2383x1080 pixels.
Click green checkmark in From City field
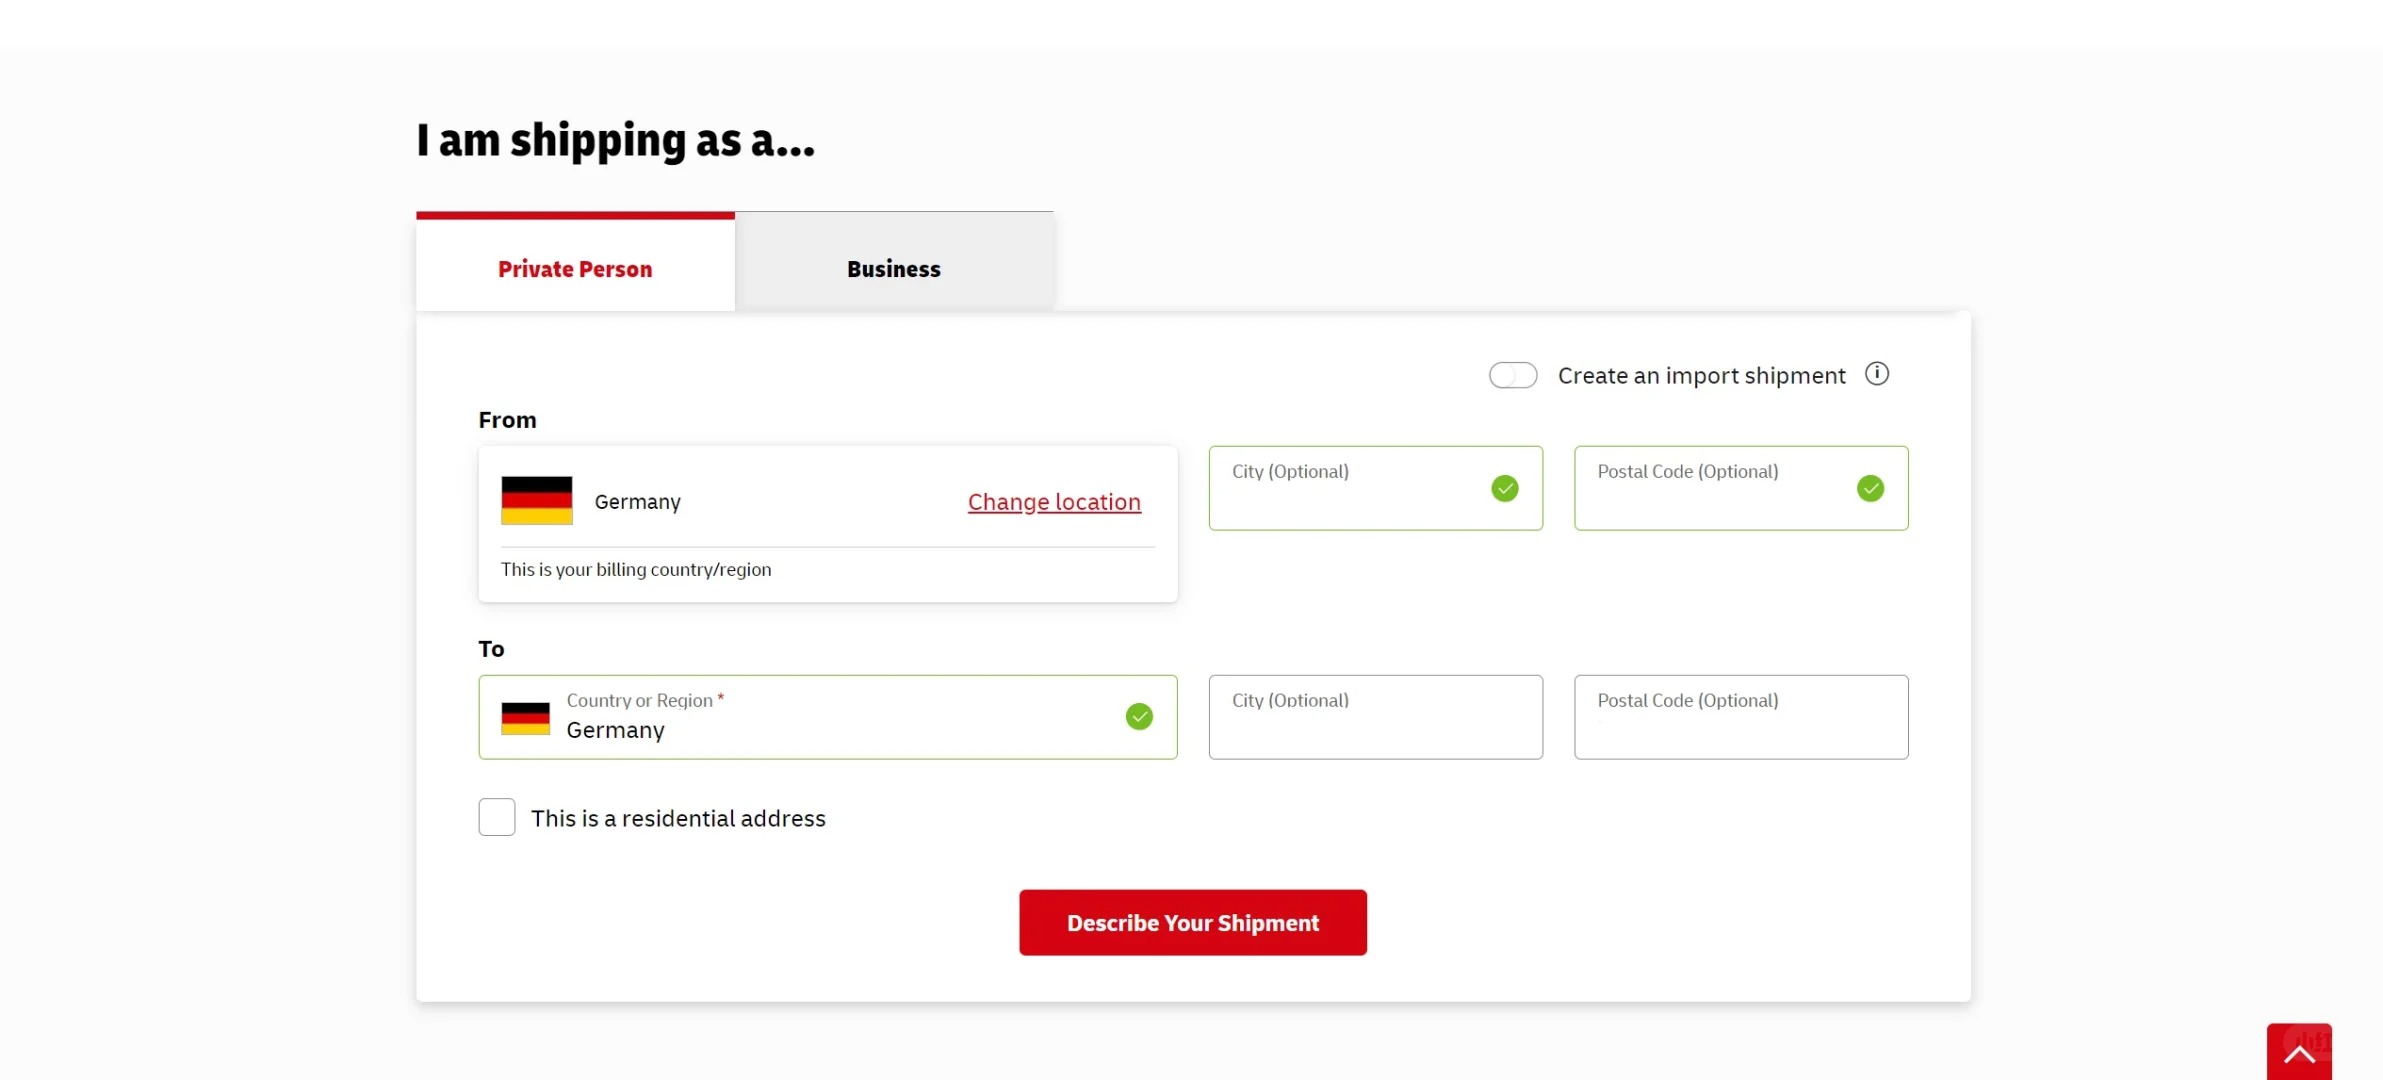[x=1504, y=488]
